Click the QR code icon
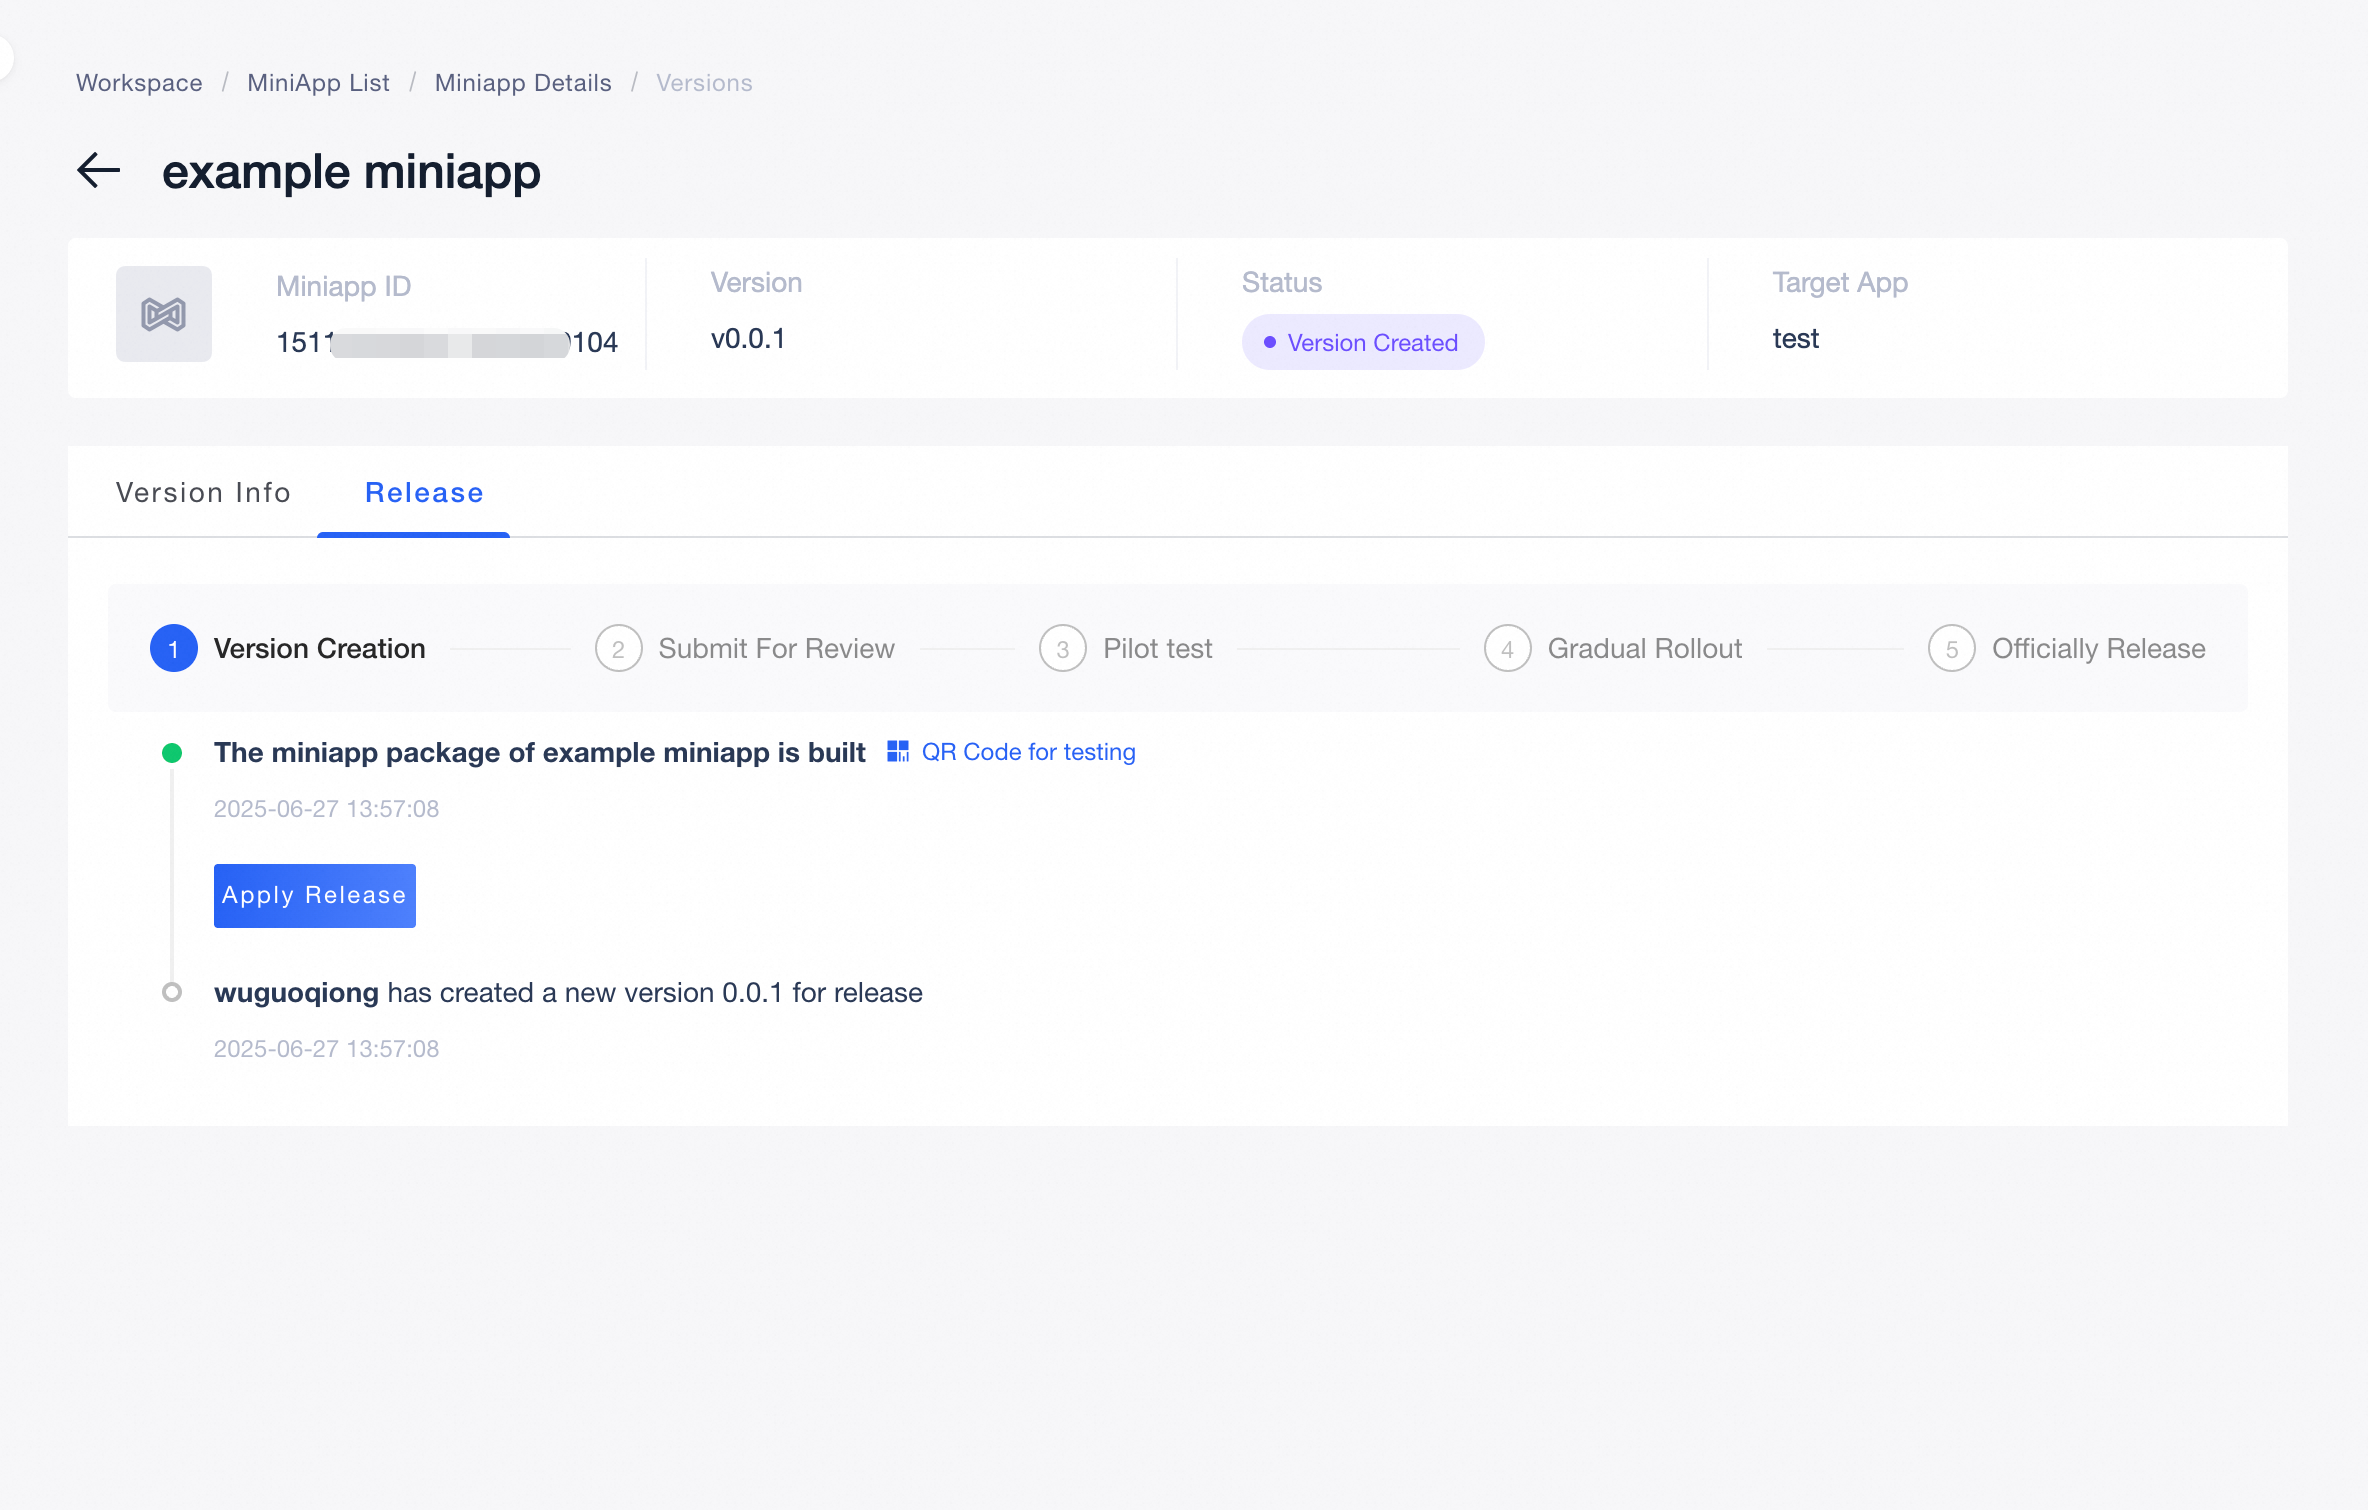The height and width of the screenshot is (1510, 2368). point(898,752)
